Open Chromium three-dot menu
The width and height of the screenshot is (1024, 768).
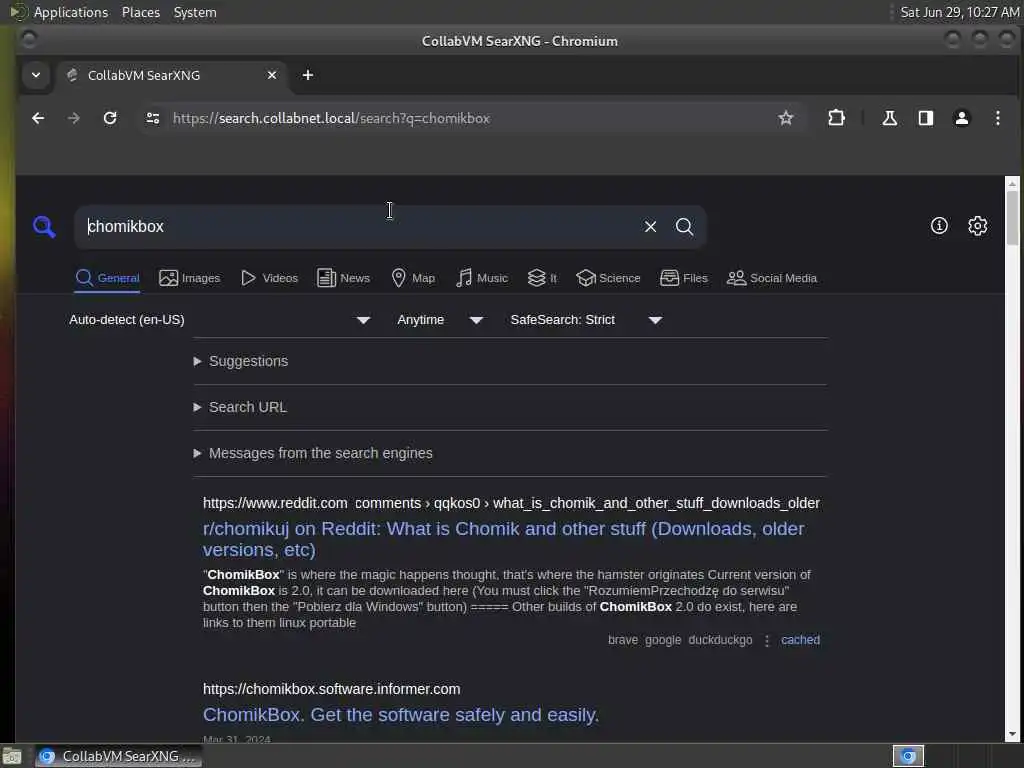[997, 118]
